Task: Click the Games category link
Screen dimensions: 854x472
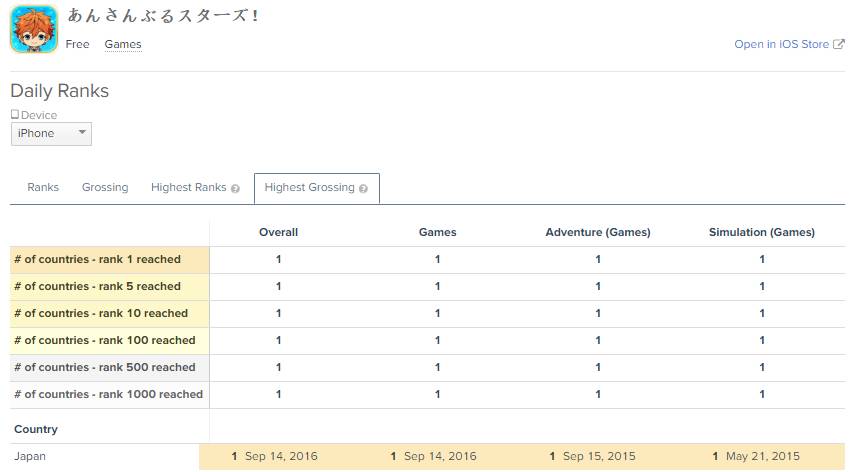Action: click(123, 44)
